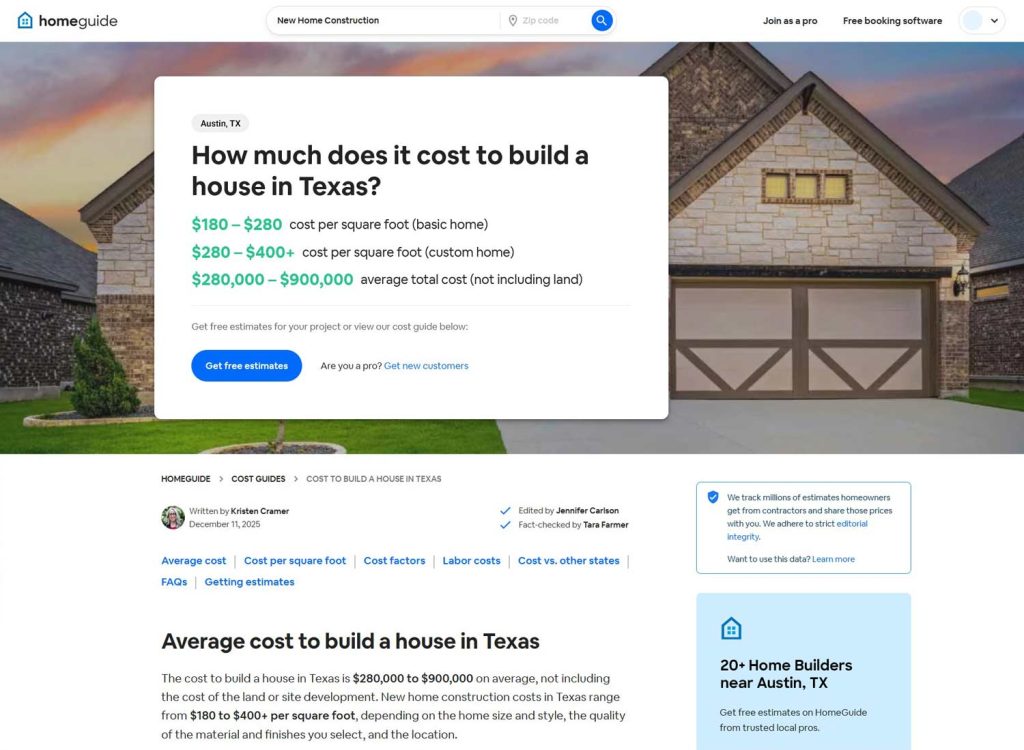Click the blue magnifying glass search icon
The height and width of the screenshot is (750, 1024).
click(600, 20)
